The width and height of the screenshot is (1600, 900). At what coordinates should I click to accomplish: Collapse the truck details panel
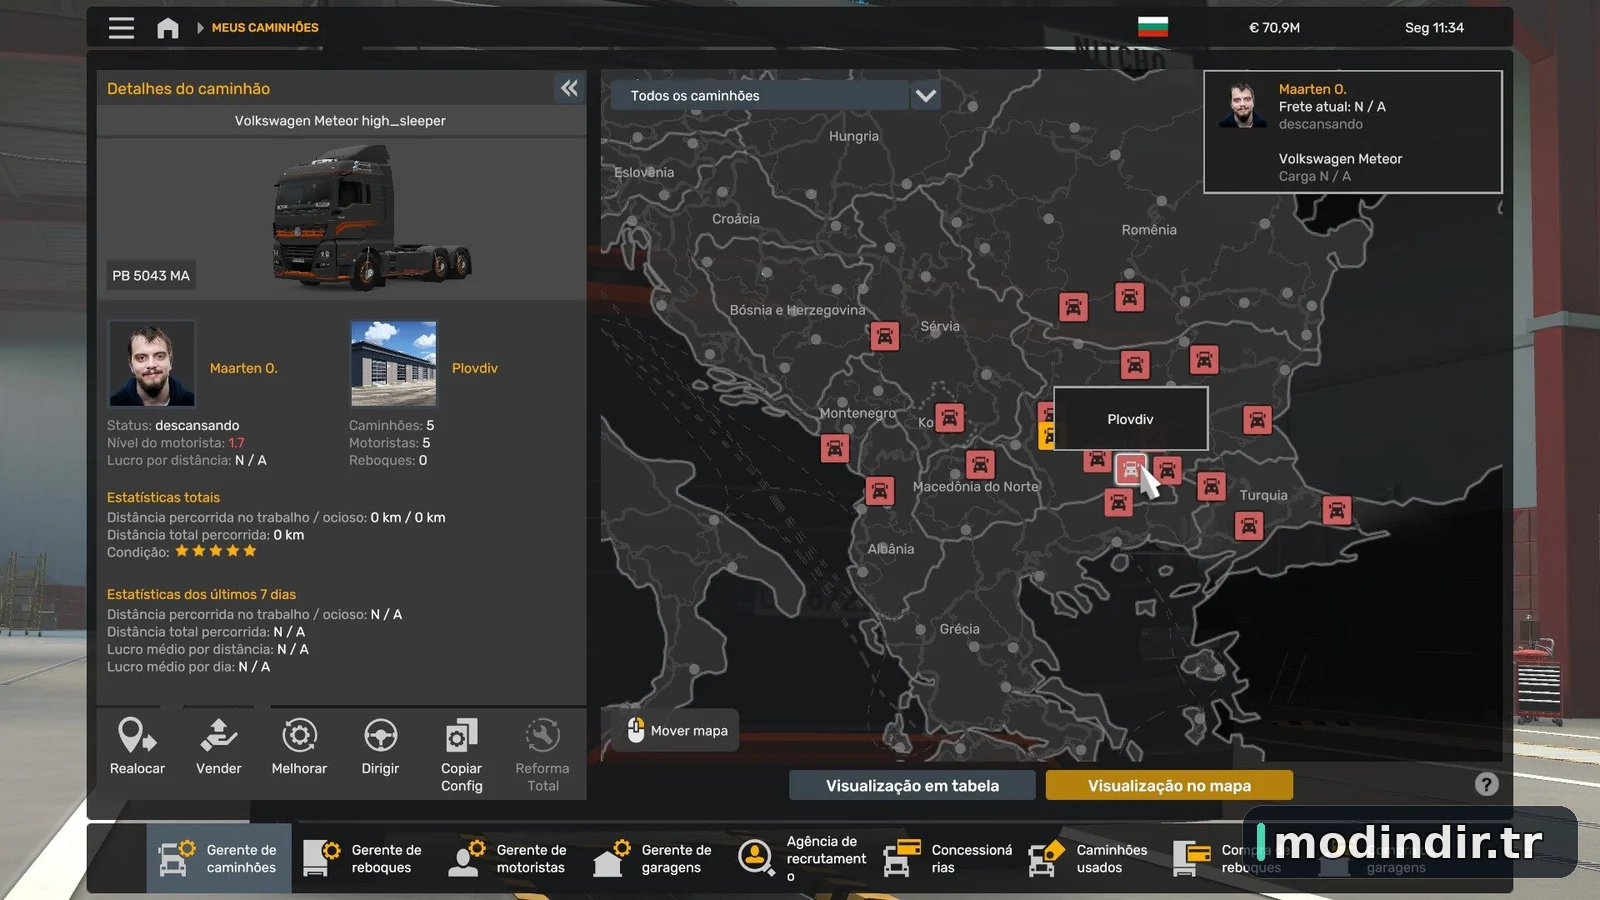569,88
